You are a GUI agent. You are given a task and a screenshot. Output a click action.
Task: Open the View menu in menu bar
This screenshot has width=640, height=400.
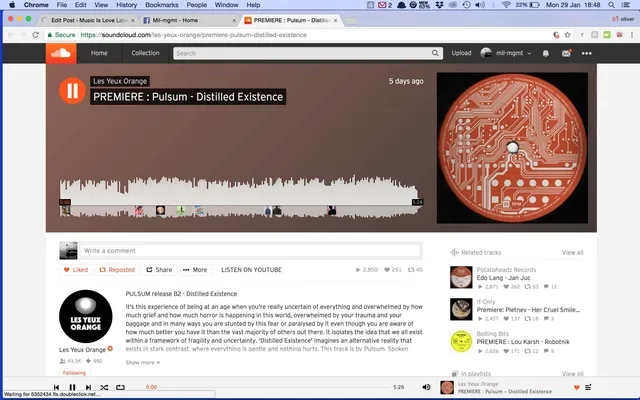101,5
